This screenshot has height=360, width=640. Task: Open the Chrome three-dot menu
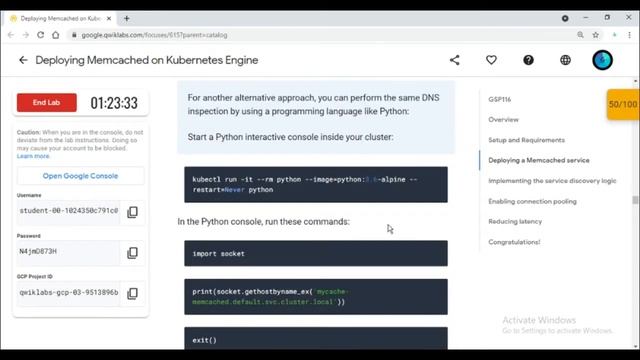629,35
